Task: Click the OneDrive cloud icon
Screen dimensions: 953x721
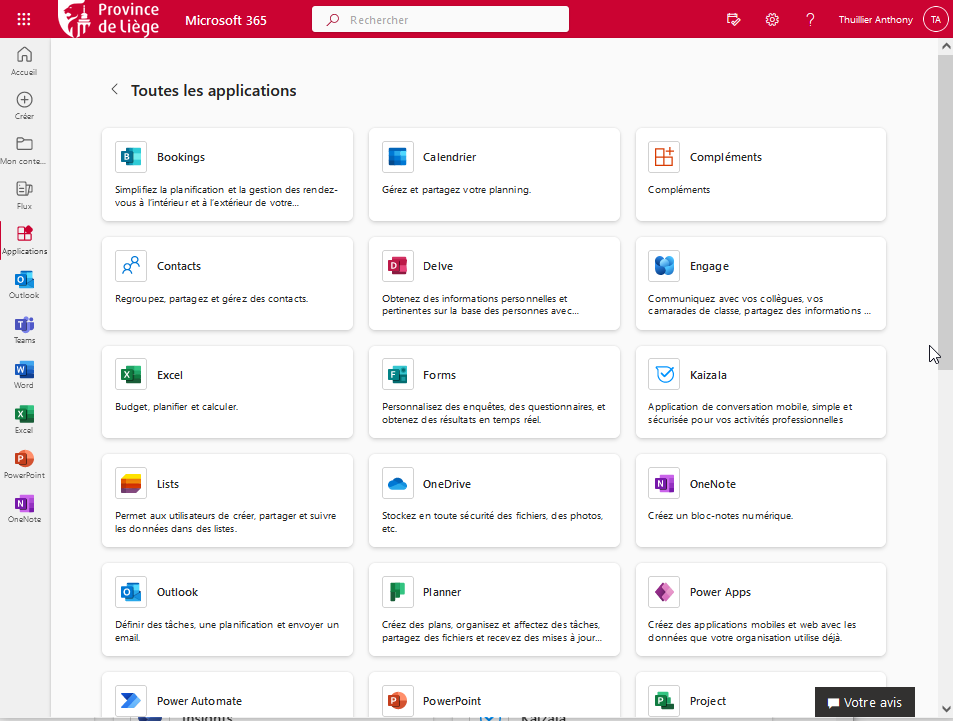Action: [397, 483]
